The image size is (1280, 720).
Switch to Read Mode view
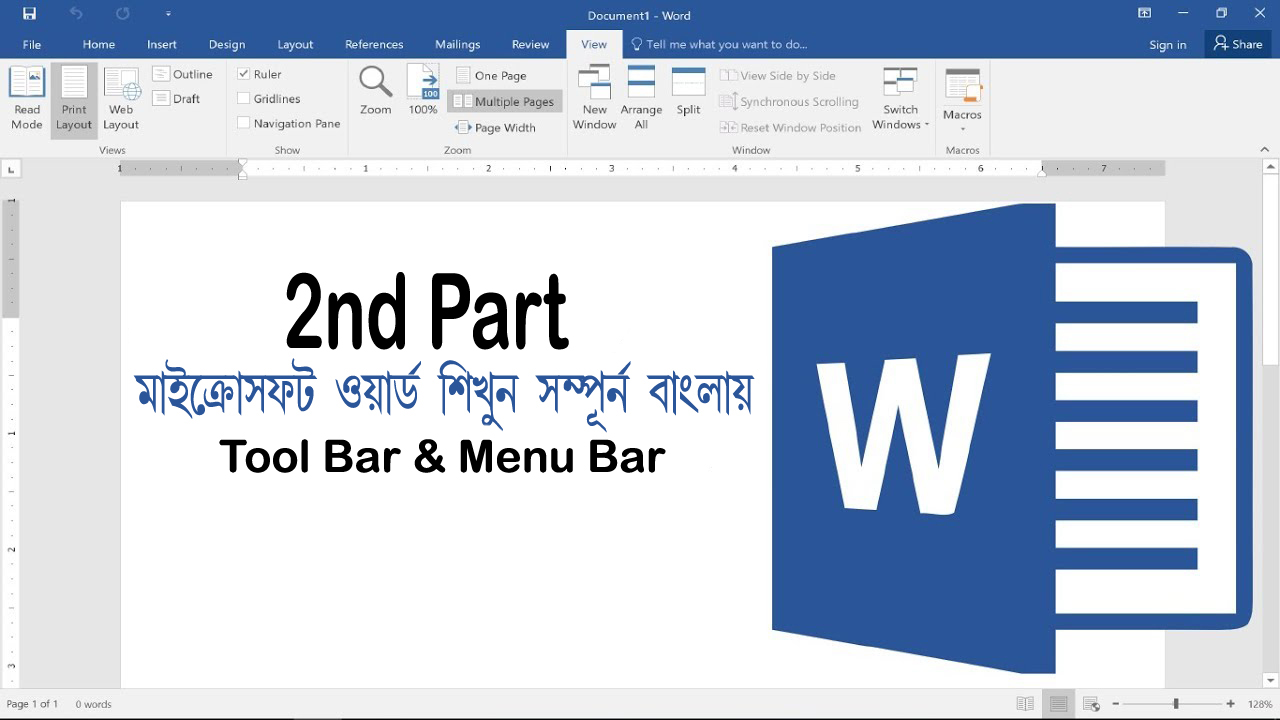(x=27, y=100)
